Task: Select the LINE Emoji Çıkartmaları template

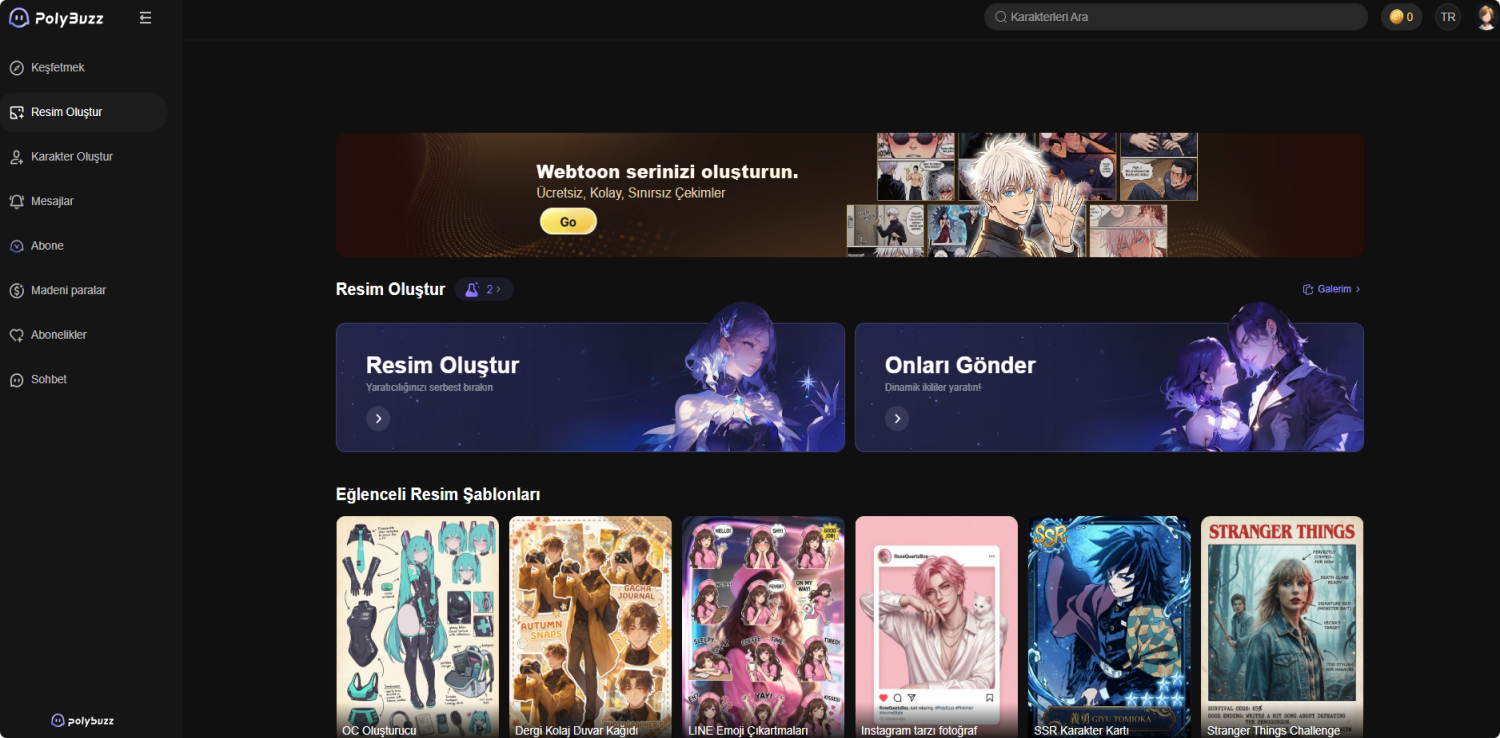Action: (763, 627)
